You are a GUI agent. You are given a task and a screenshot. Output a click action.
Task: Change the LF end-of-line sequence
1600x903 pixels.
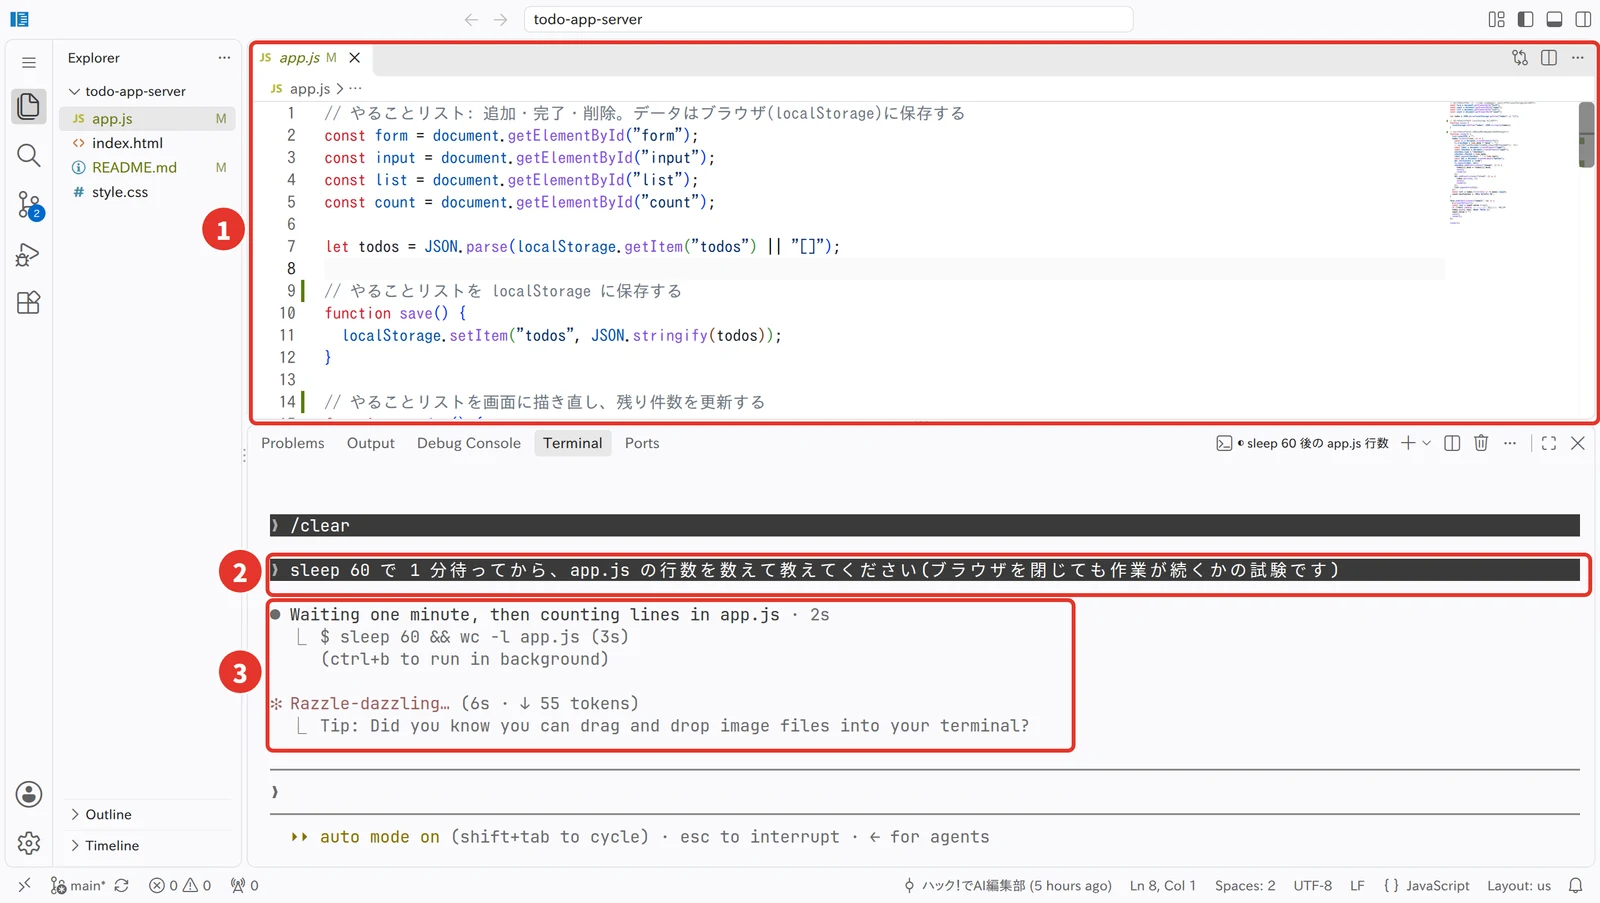[x=1357, y=885]
